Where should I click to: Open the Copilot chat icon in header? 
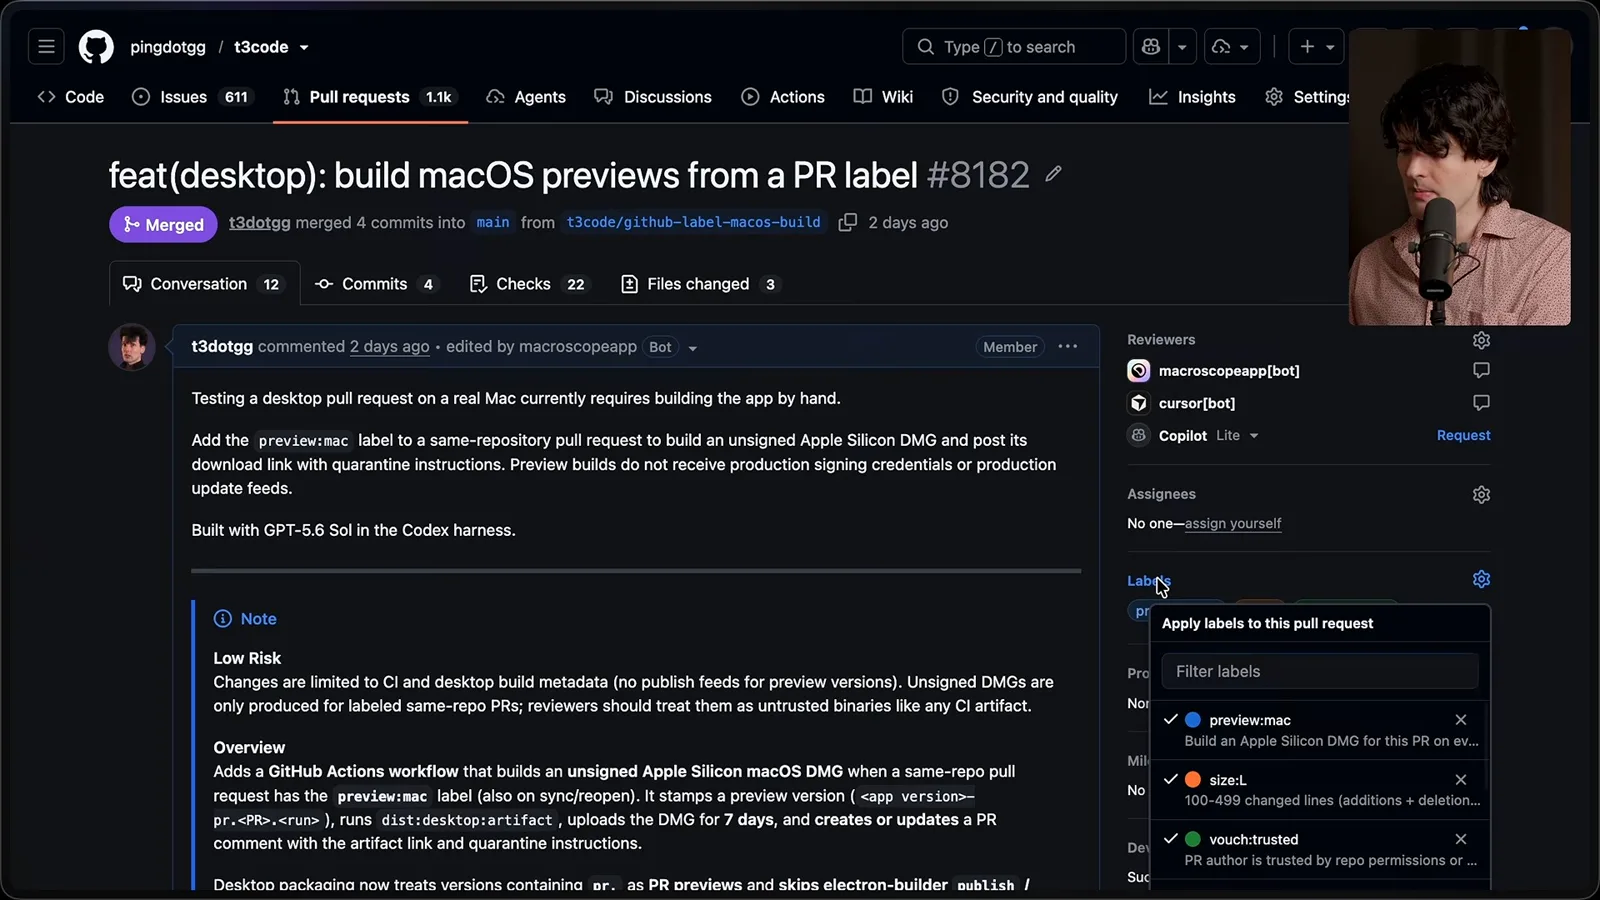(x=1151, y=47)
